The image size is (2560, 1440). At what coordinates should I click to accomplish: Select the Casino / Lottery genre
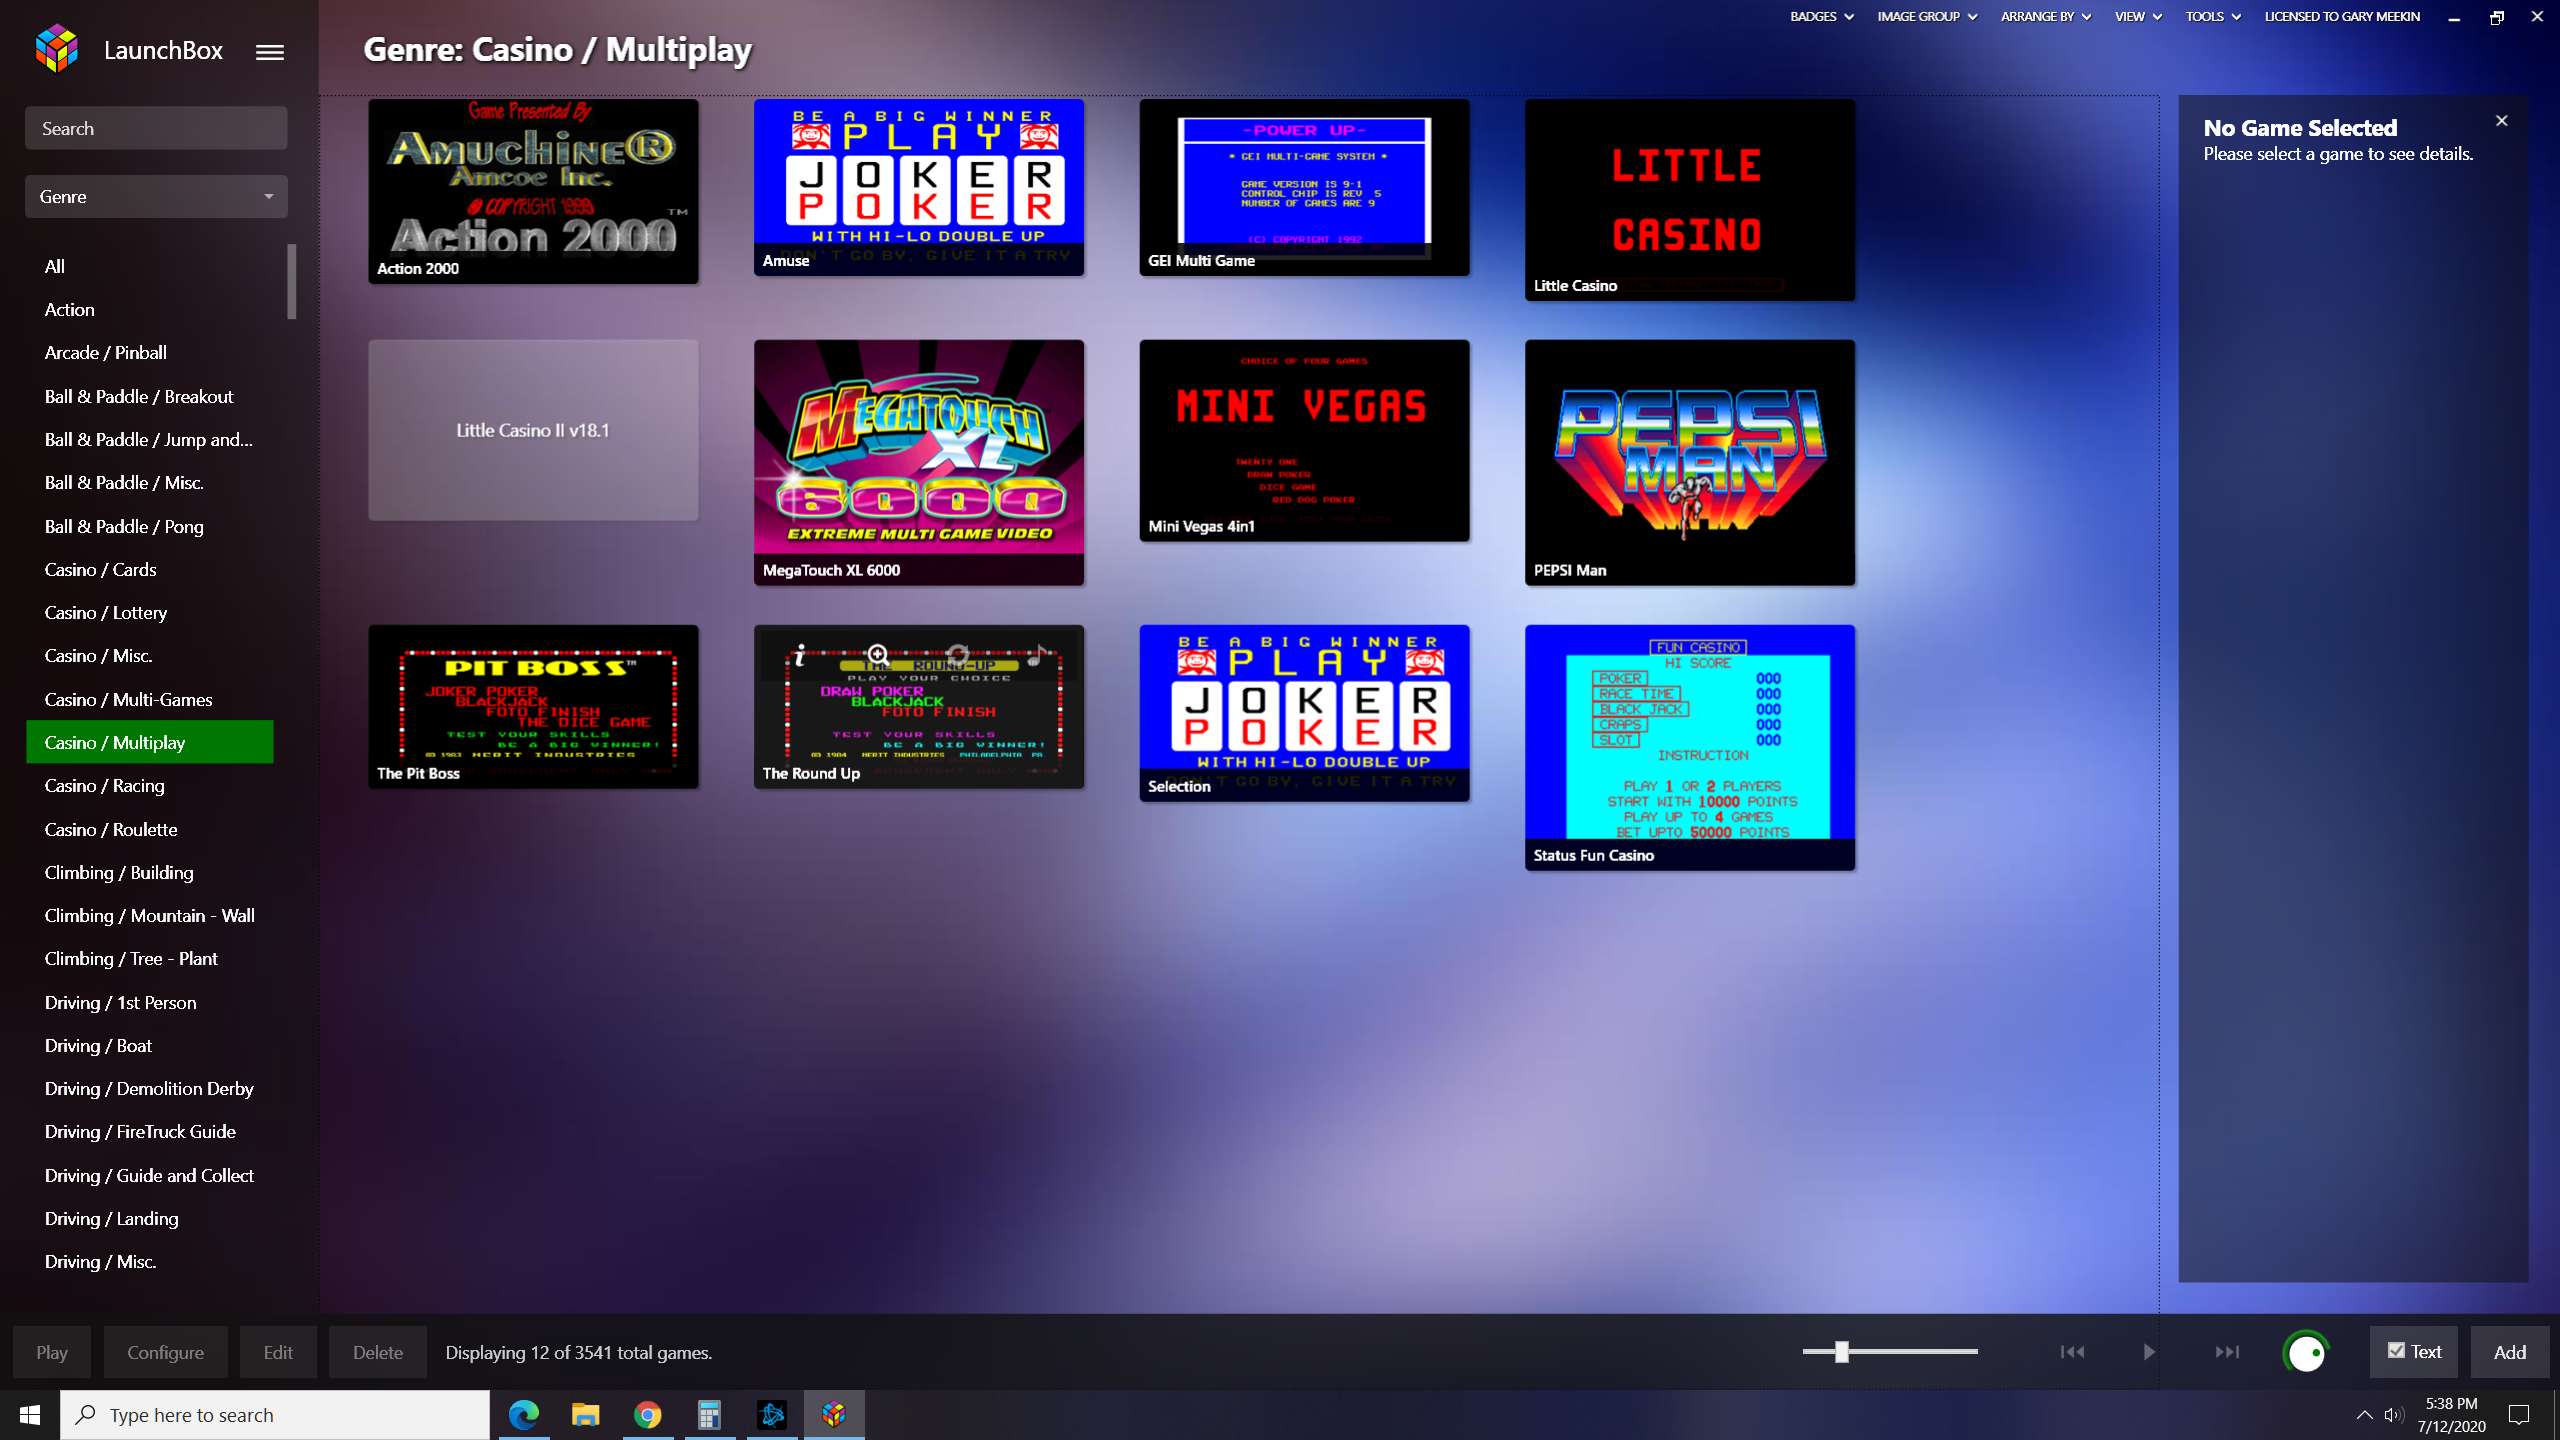[x=150, y=612]
